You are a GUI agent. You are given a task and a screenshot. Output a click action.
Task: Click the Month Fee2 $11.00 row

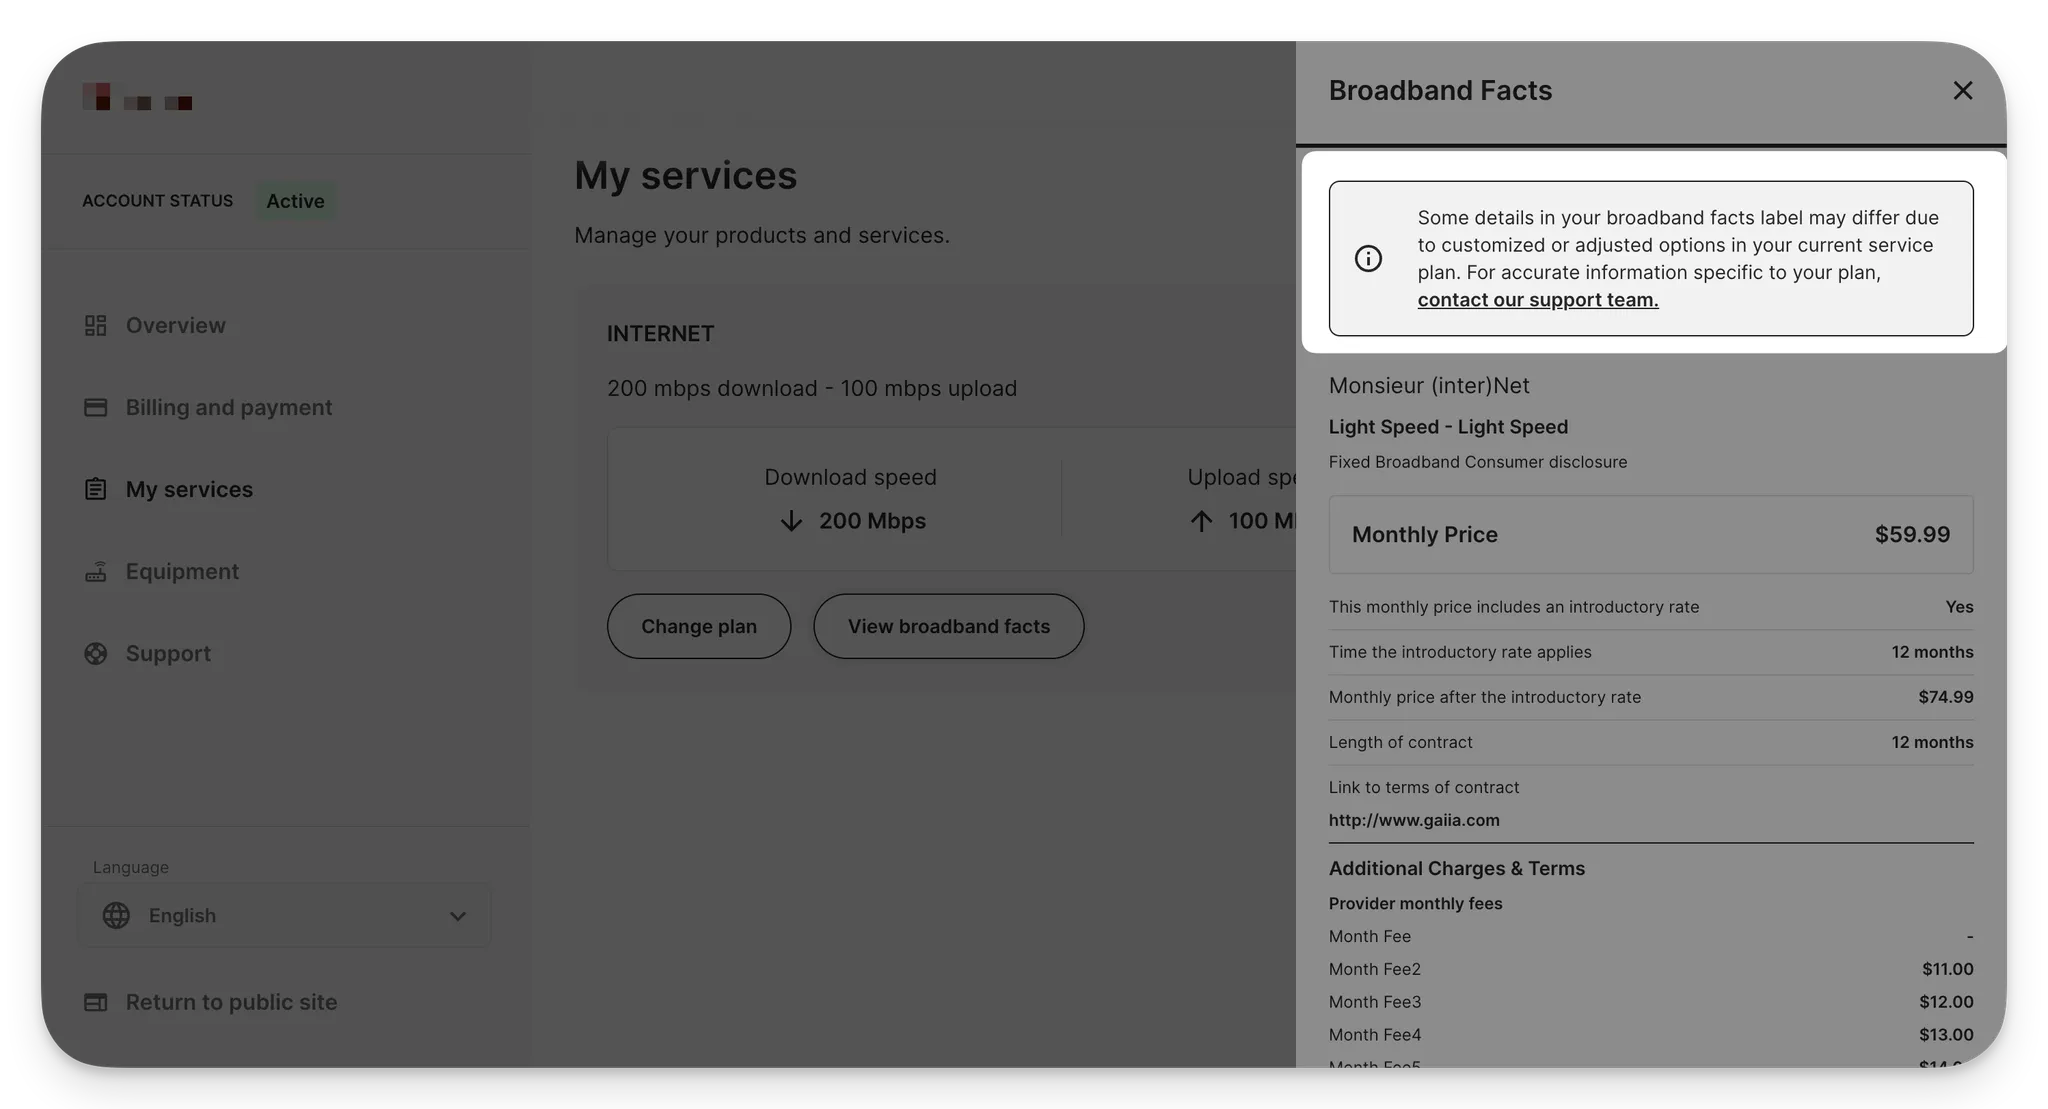tap(1651, 969)
